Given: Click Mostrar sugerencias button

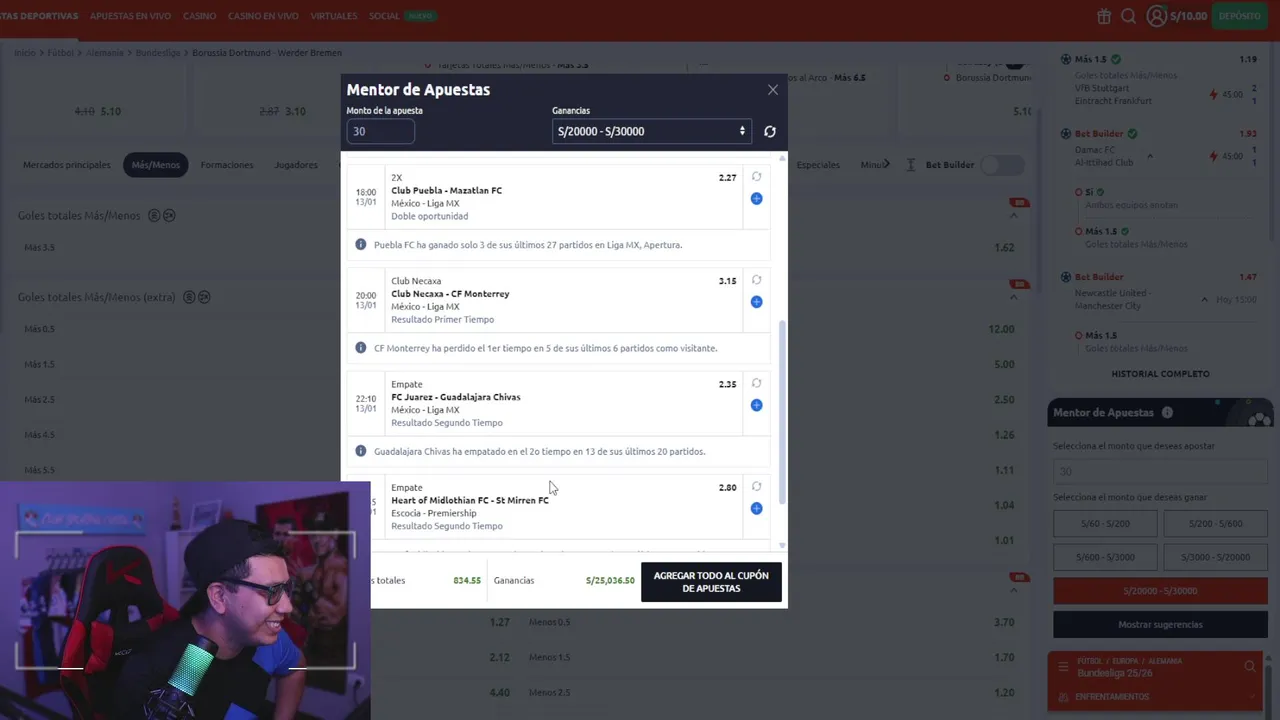Looking at the screenshot, I should point(1160,625).
